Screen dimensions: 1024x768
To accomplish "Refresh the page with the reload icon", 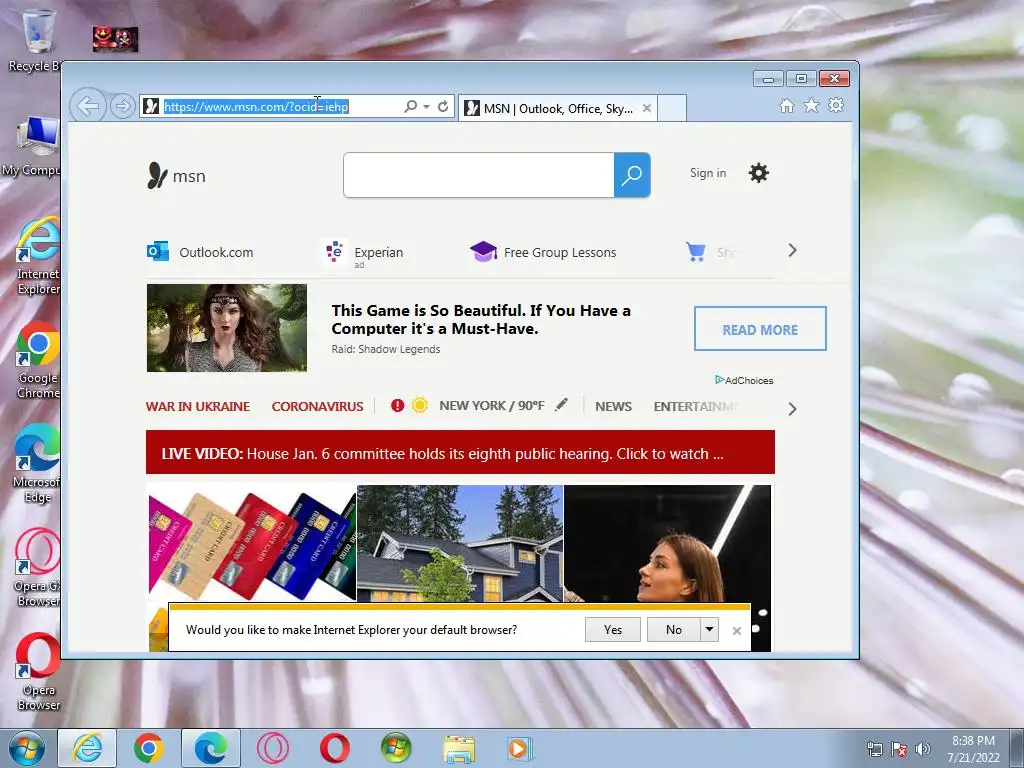I will pos(443,106).
